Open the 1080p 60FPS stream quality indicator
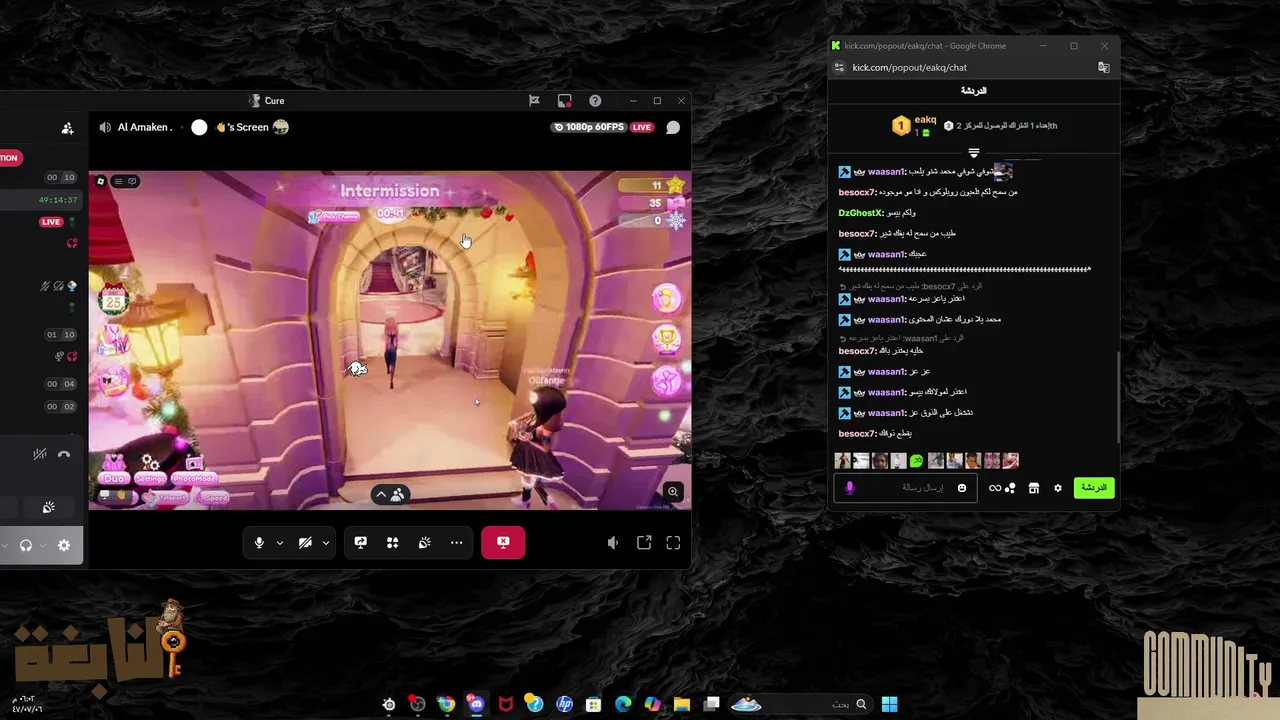 590,127
